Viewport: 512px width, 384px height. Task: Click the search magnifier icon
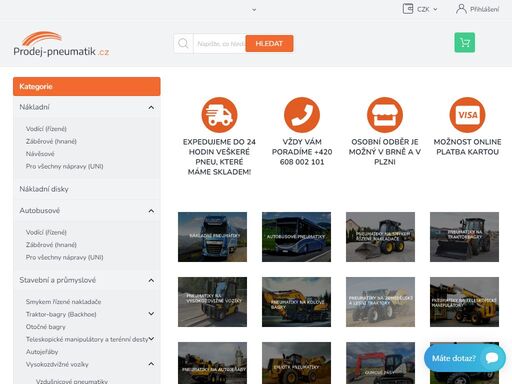[x=183, y=43]
